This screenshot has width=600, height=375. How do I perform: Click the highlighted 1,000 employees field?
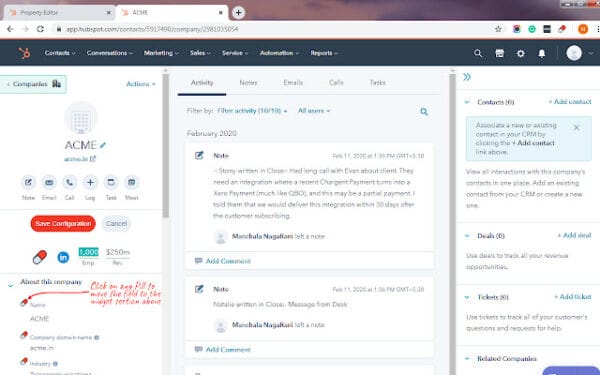click(88, 252)
